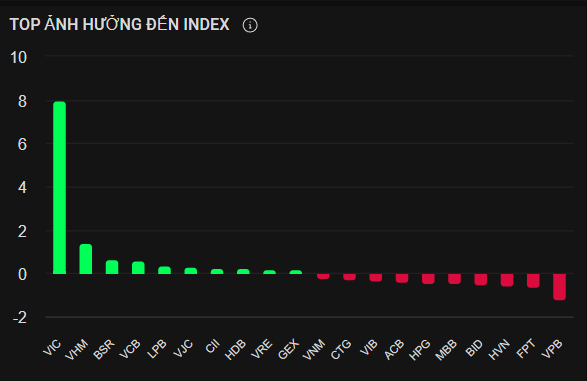Click the y-axis value 6
The width and height of the screenshot is (587, 381).
22,144
